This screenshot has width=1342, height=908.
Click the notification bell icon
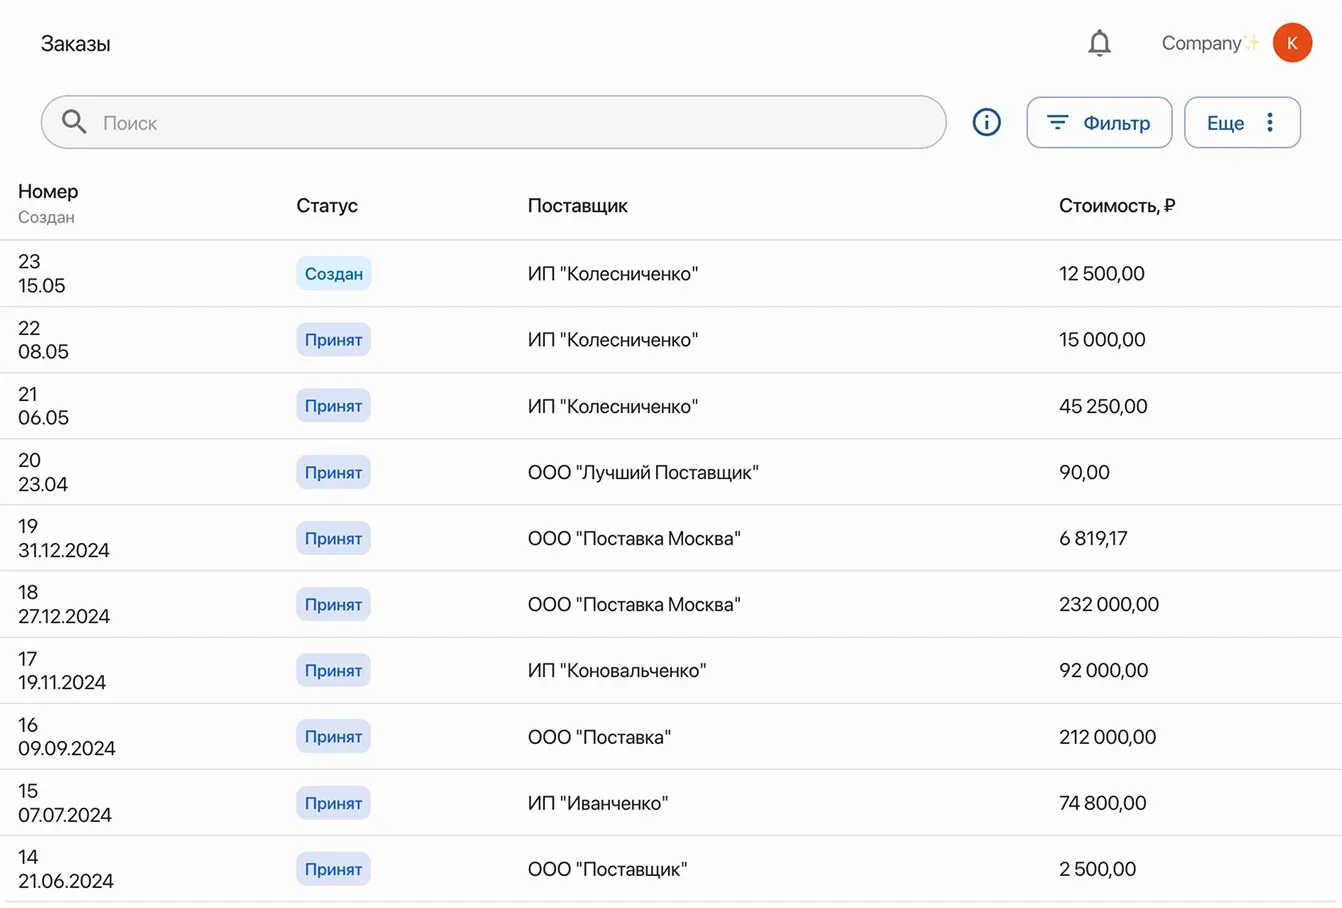tap(1099, 43)
